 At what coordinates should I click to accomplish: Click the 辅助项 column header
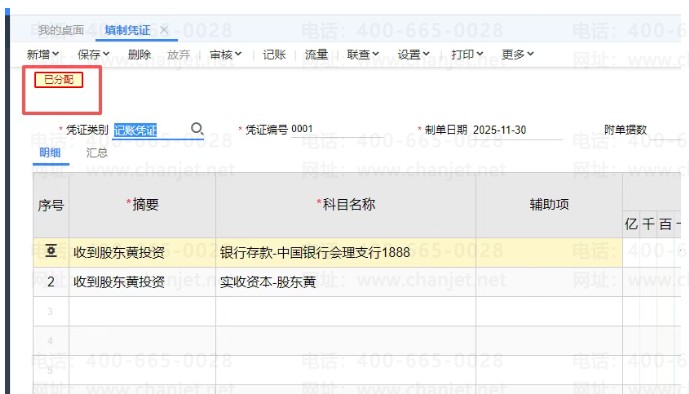(x=549, y=205)
